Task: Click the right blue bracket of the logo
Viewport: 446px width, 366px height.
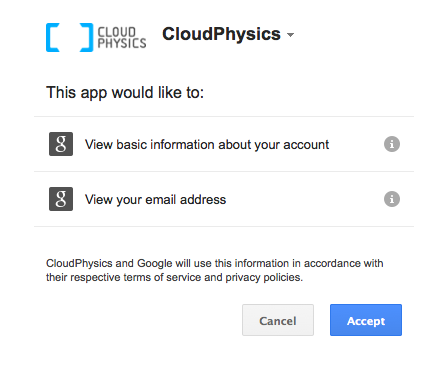Action: (86, 37)
